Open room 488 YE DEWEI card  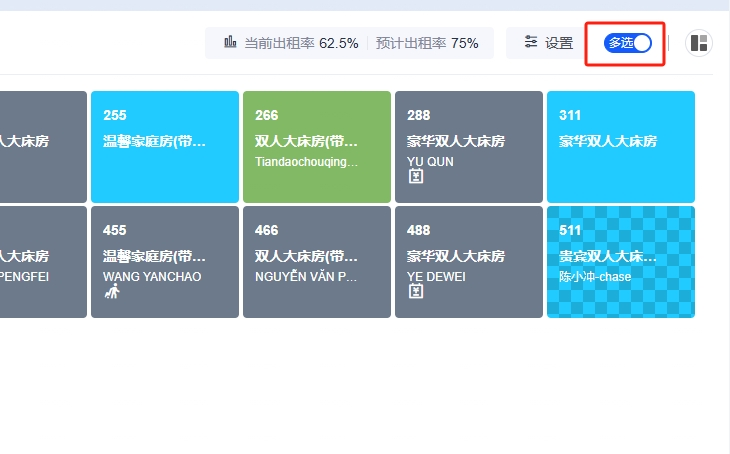pyautogui.click(x=468, y=261)
